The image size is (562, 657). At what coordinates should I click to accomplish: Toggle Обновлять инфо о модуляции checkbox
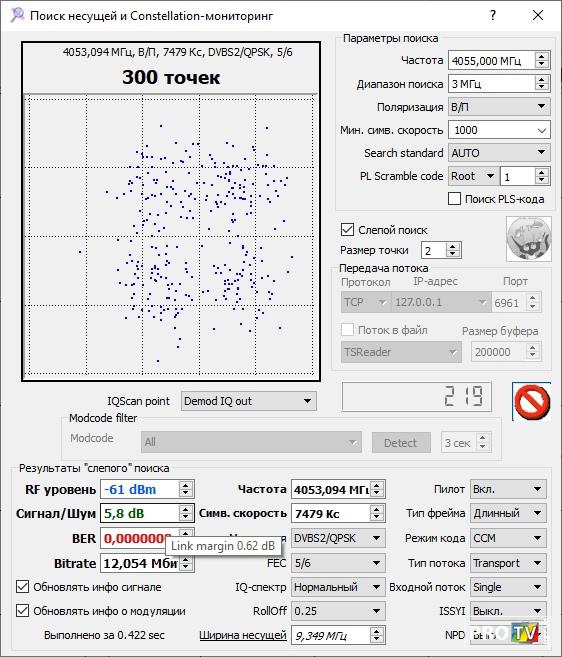23,610
